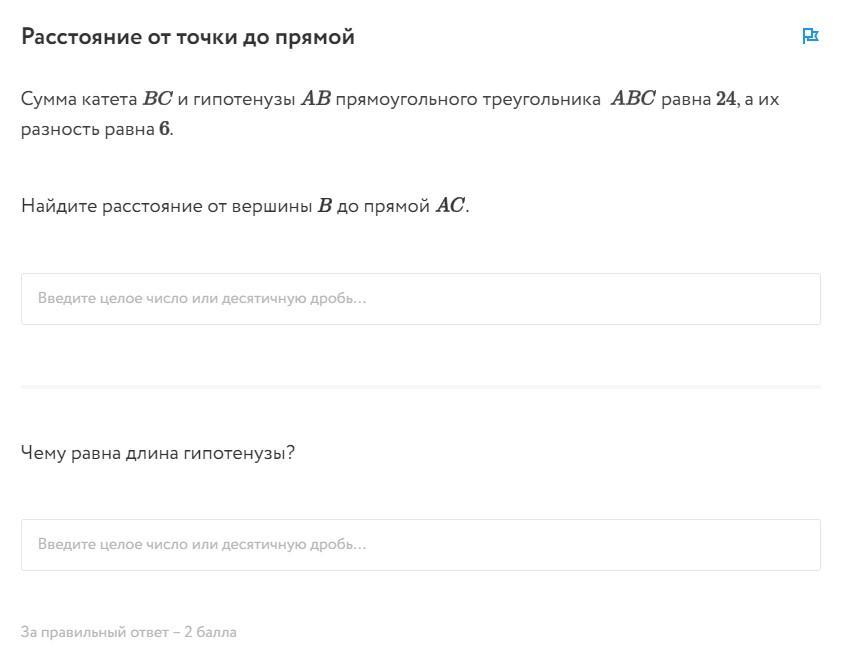849x671 pixels.
Task: Click the flag icon to report the task
Action: pyautogui.click(x=810, y=37)
